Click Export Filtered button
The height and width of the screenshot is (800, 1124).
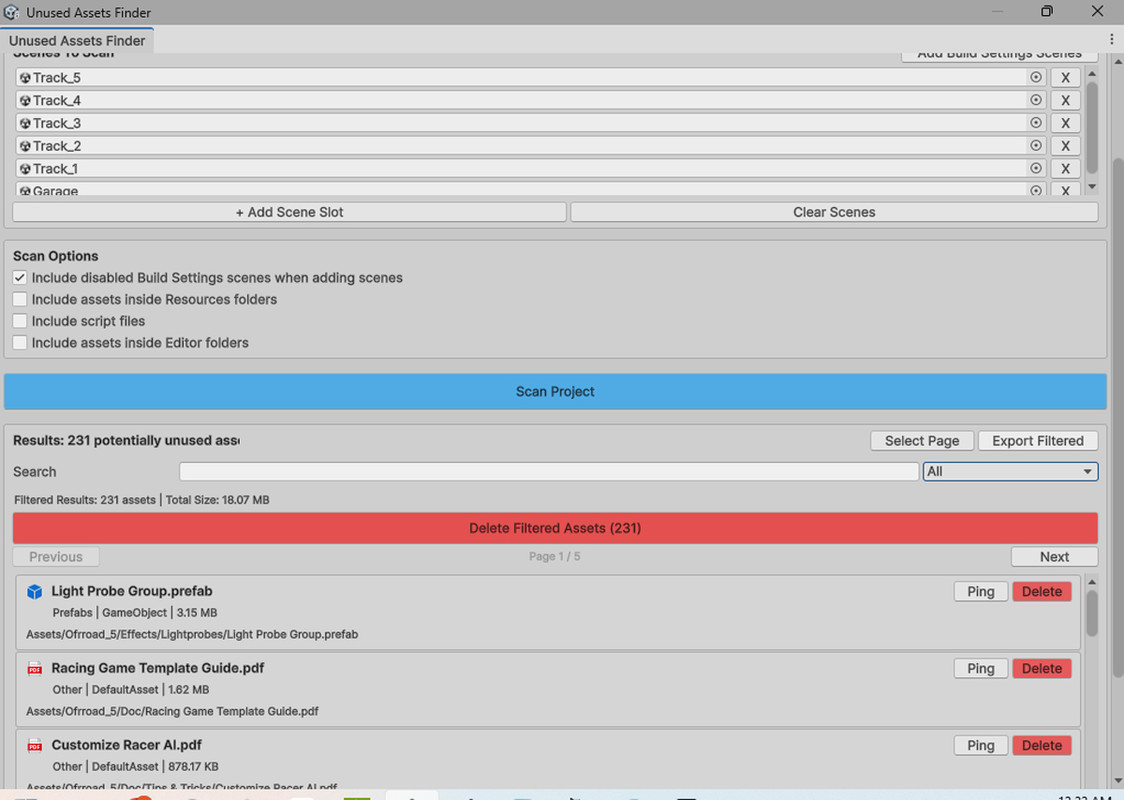(x=1037, y=441)
